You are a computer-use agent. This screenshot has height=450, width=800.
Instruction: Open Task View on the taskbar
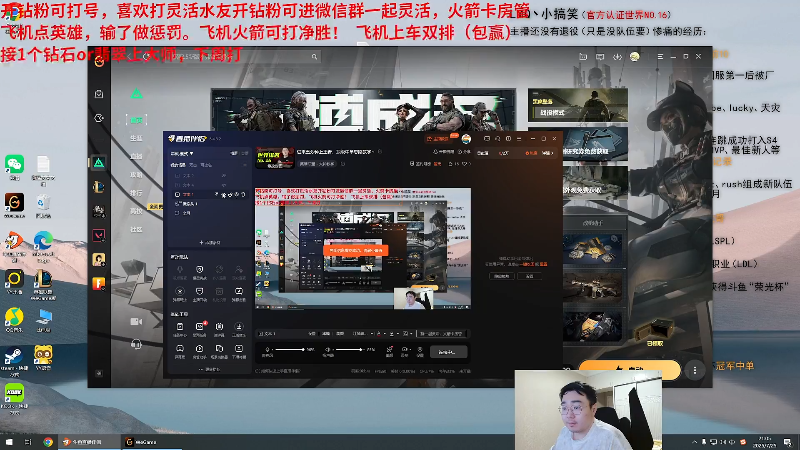[x=28, y=442]
